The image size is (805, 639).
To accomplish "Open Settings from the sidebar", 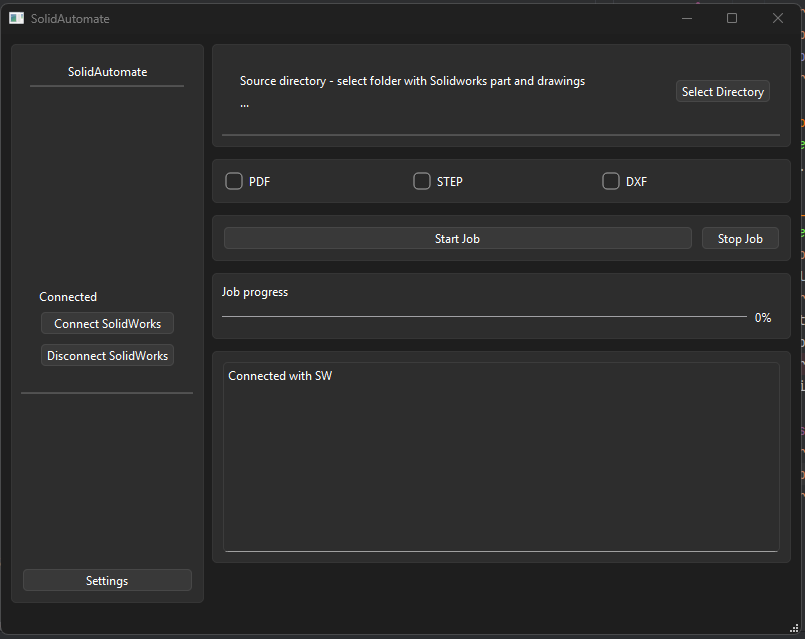I will coord(107,580).
